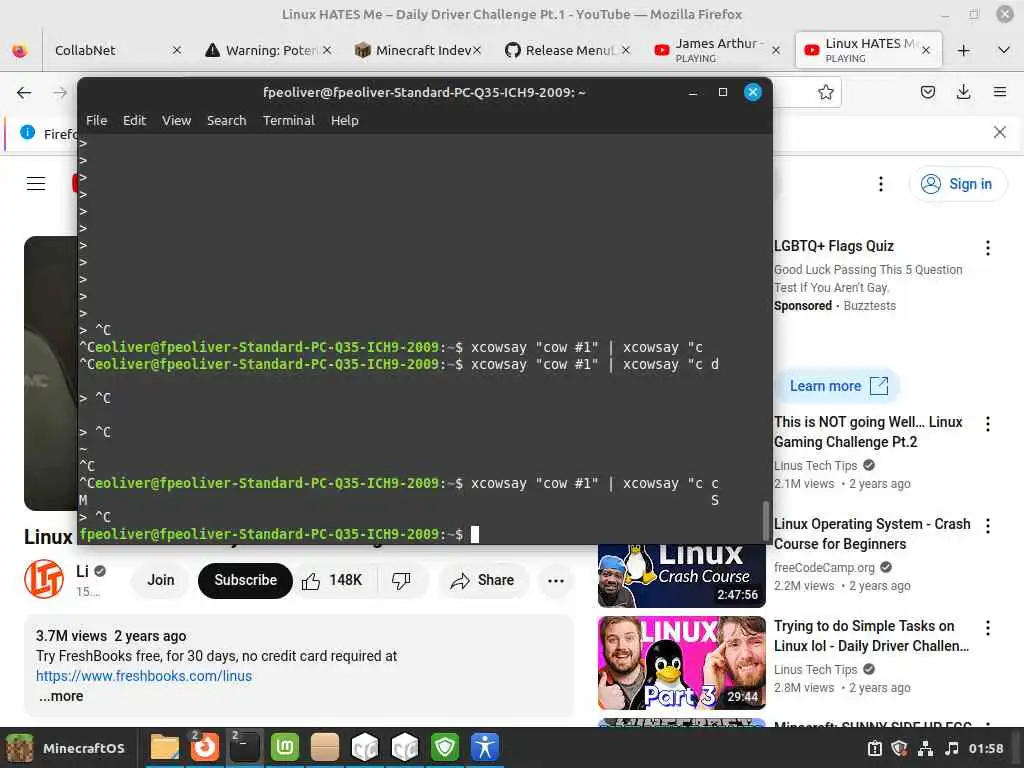Image resolution: width=1024 pixels, height=768 pixels.
Task: Open the terminal Edit menu
Action: pyautogui.click(x=134, y=120)
